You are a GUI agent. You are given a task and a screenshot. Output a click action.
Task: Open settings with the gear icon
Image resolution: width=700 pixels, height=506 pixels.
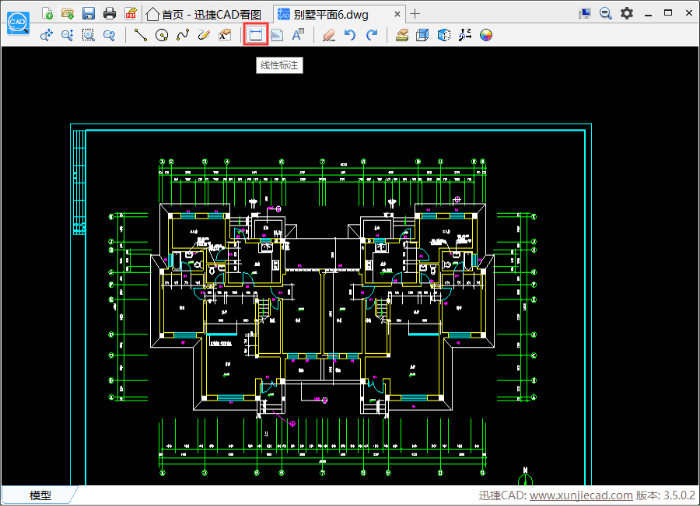(x=627, y=13)
